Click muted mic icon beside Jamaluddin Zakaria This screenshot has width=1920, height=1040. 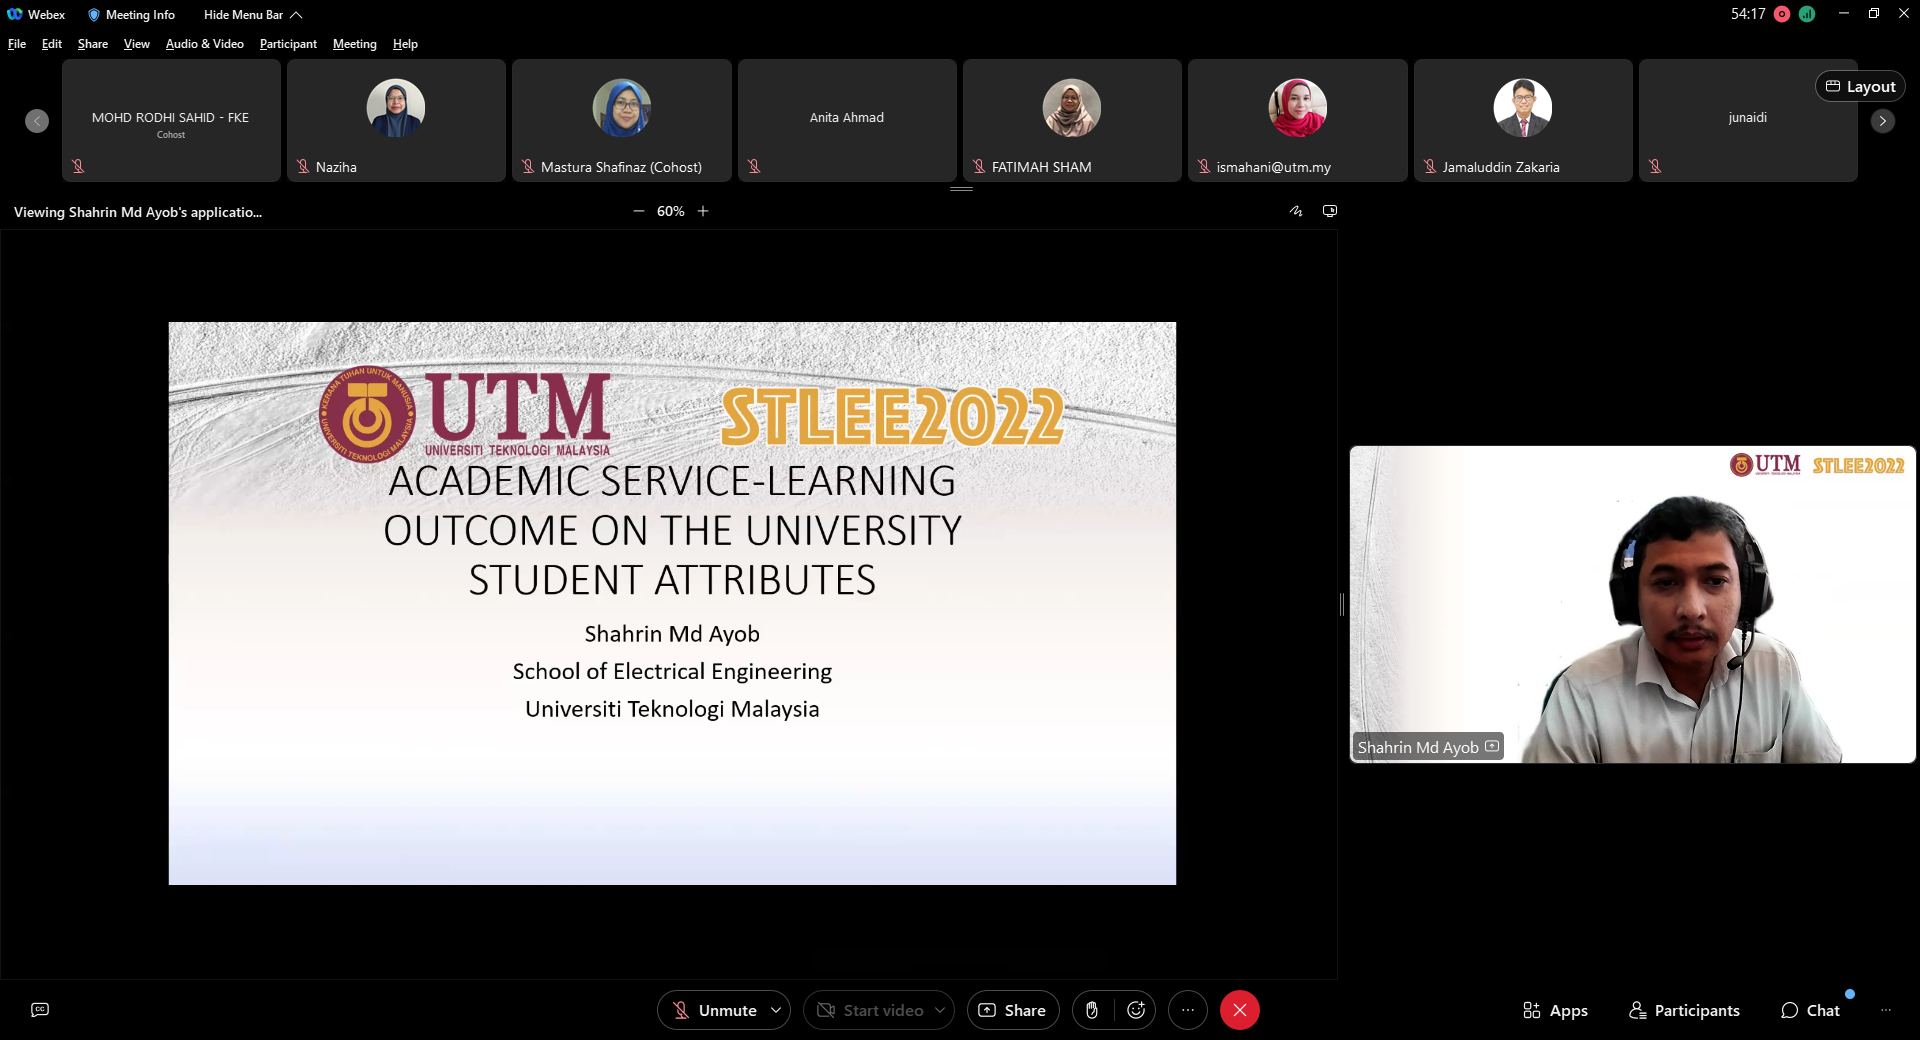(1430, 167)
